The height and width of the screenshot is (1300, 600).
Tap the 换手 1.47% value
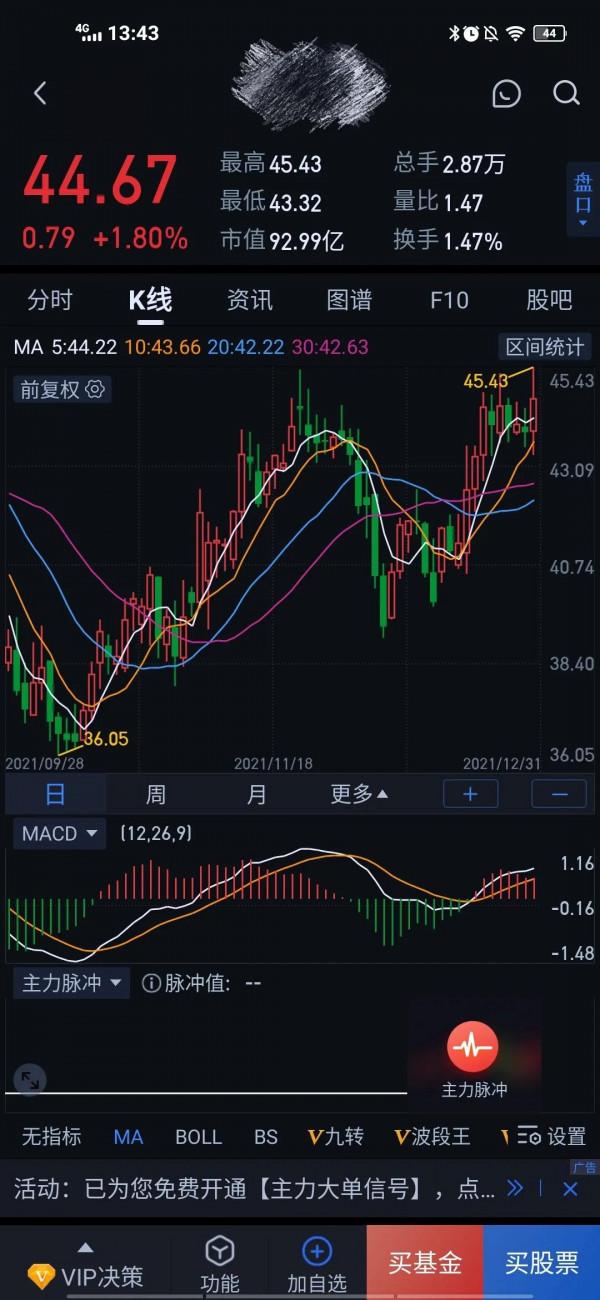coord(447,241)
